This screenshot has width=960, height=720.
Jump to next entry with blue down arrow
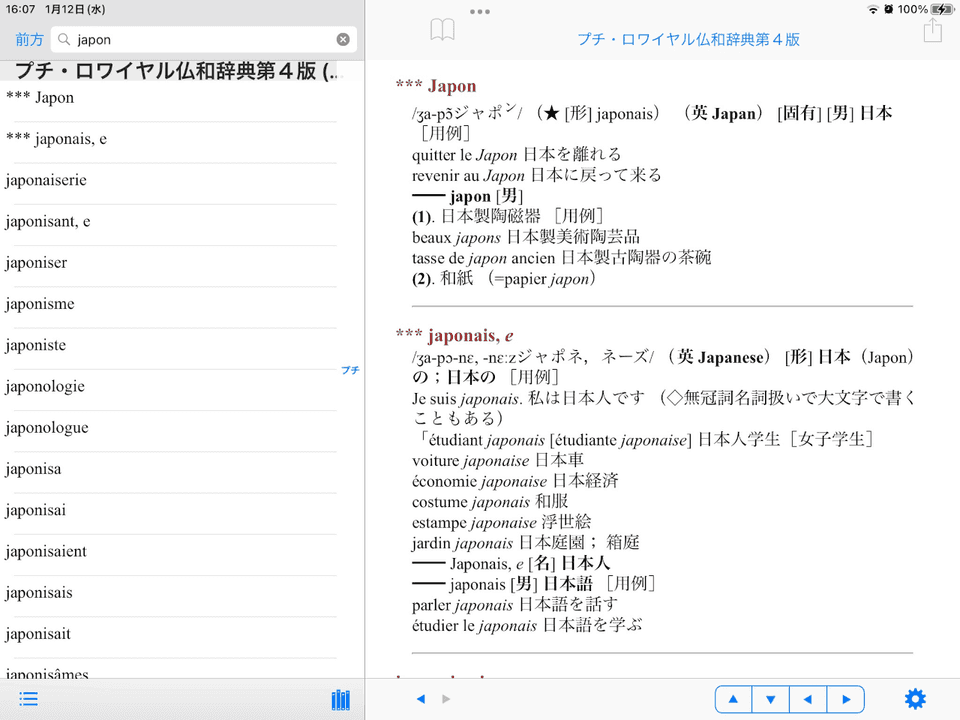click(x=770, y=699)
